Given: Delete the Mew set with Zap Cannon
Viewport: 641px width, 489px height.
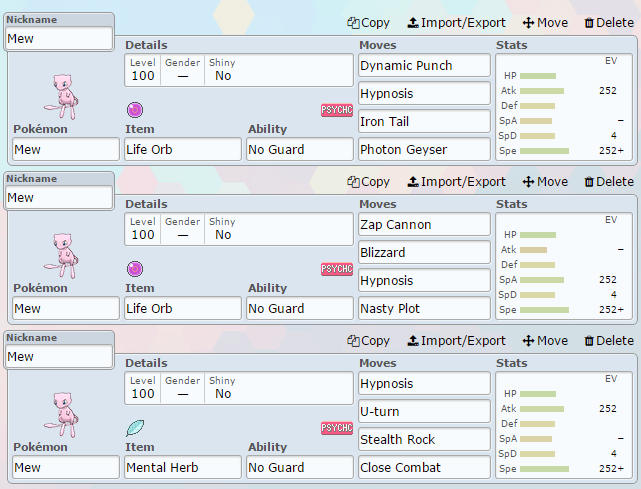Looking at the screenshot, I should click(x=608, y=182).
